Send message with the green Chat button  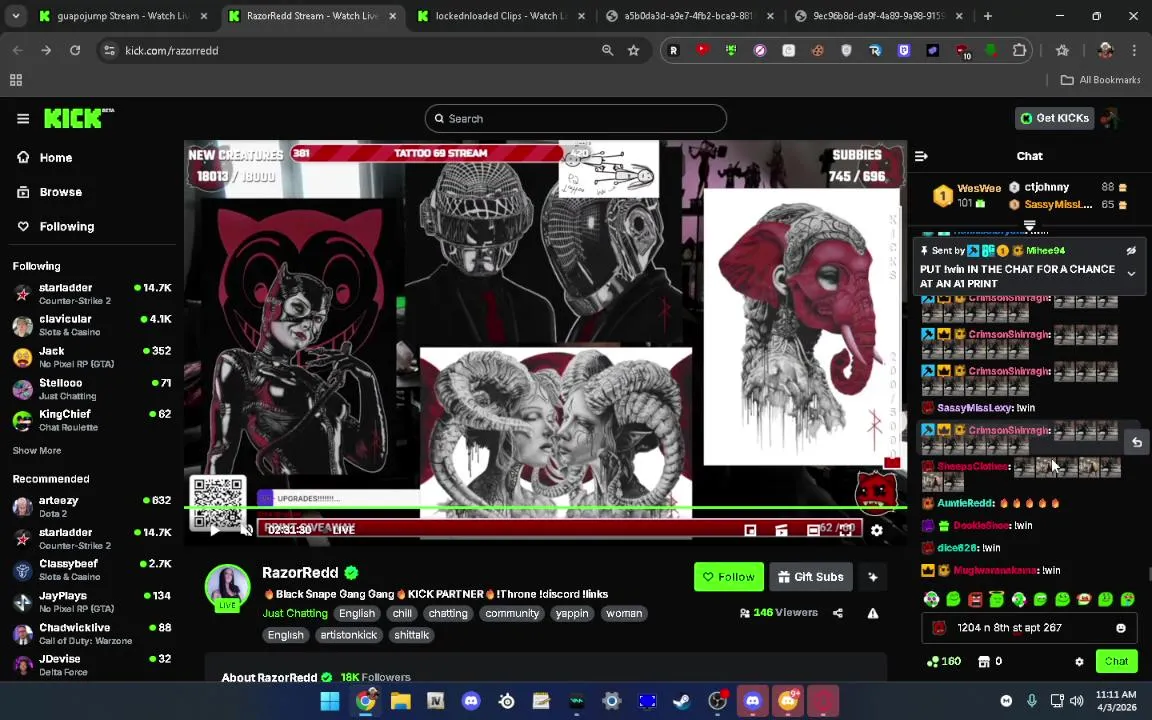click(1116, 661)
